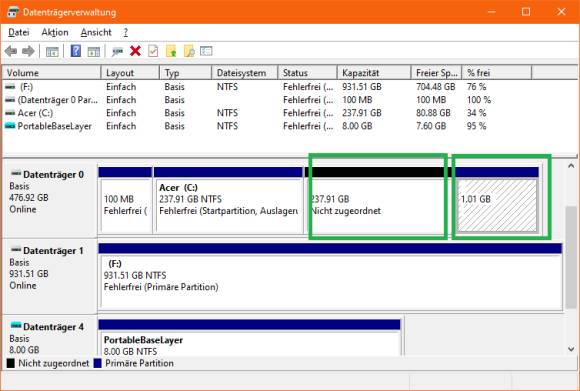This screenshot has width=580, height=391.
Task: Sort by the Freier Sp... column header
Action: (436, 73)
